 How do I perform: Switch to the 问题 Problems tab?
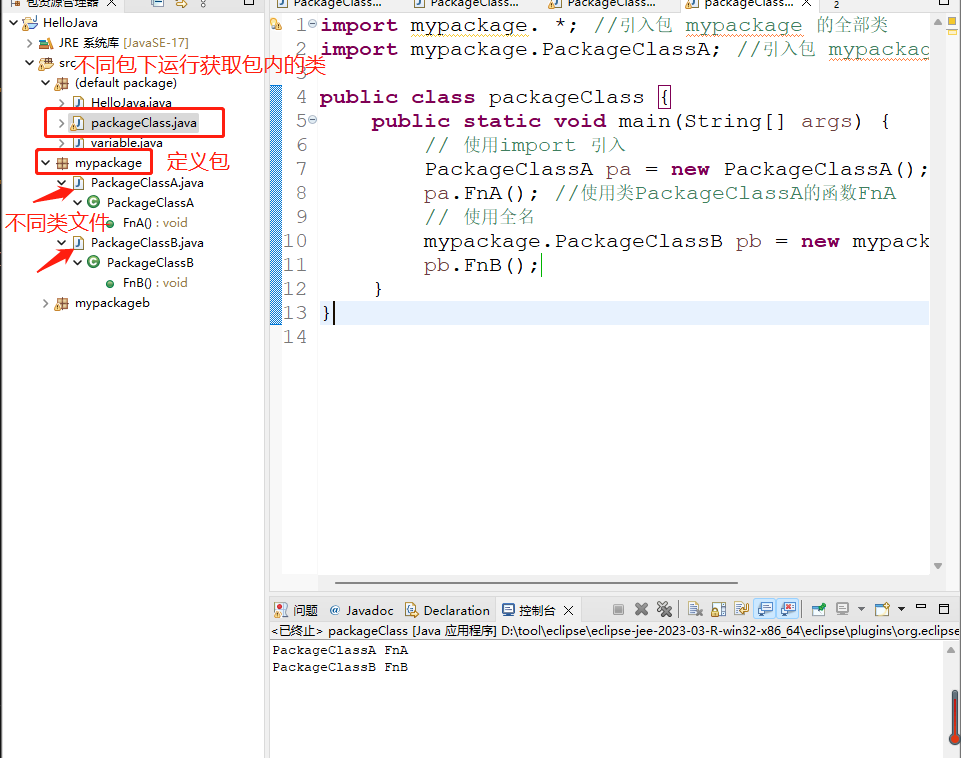coord(296,610)
